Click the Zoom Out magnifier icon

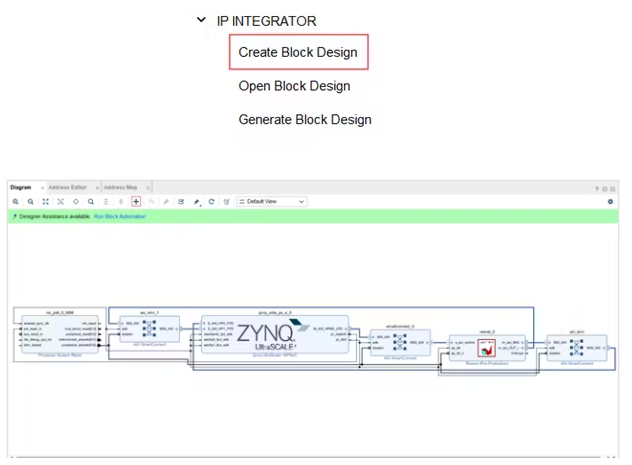tap(31, 202)
